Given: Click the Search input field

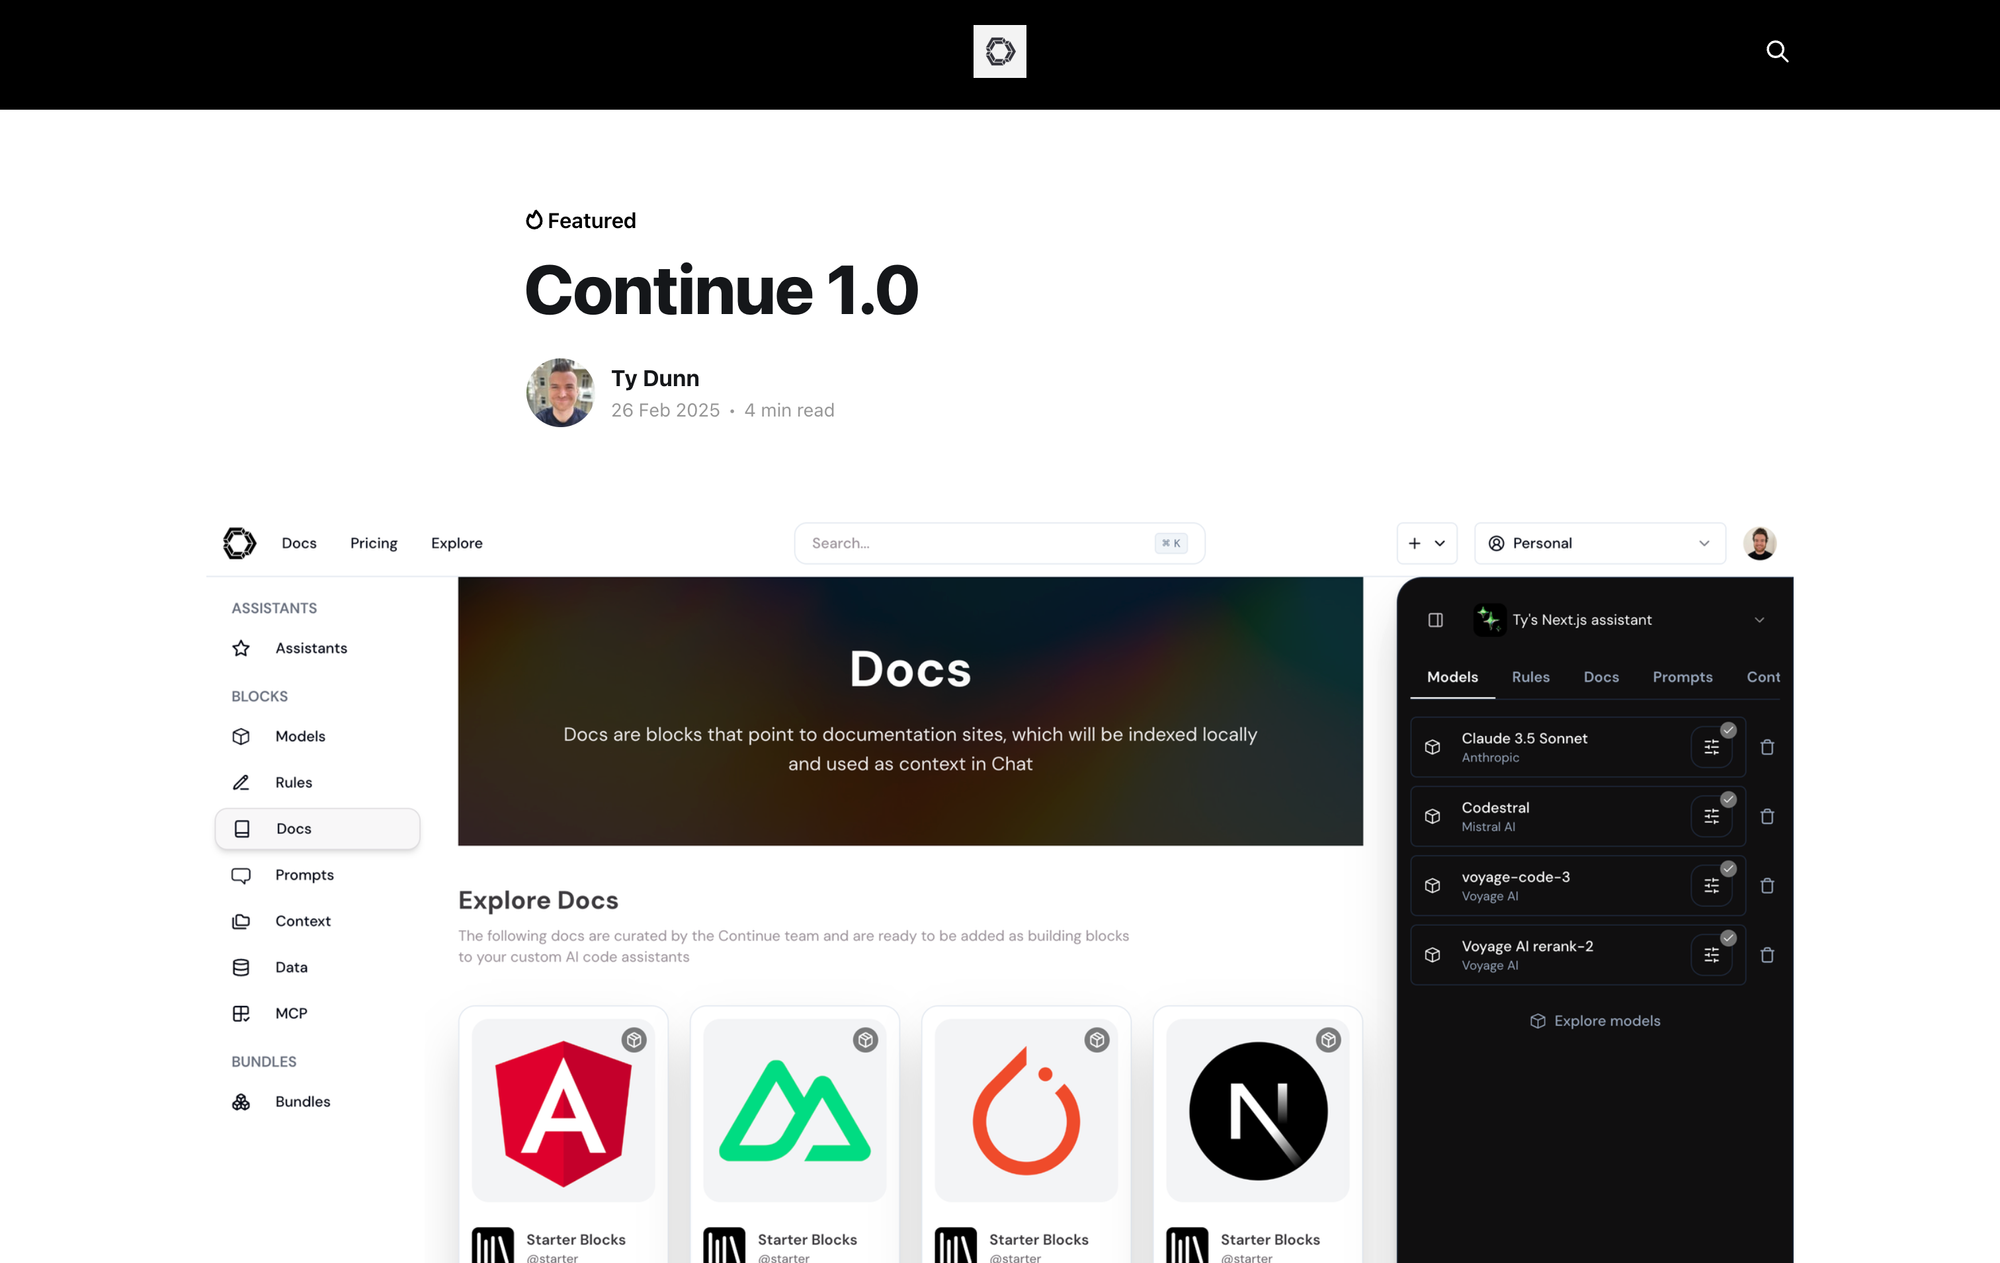Looking at the screenshot, I should [980, 543].
